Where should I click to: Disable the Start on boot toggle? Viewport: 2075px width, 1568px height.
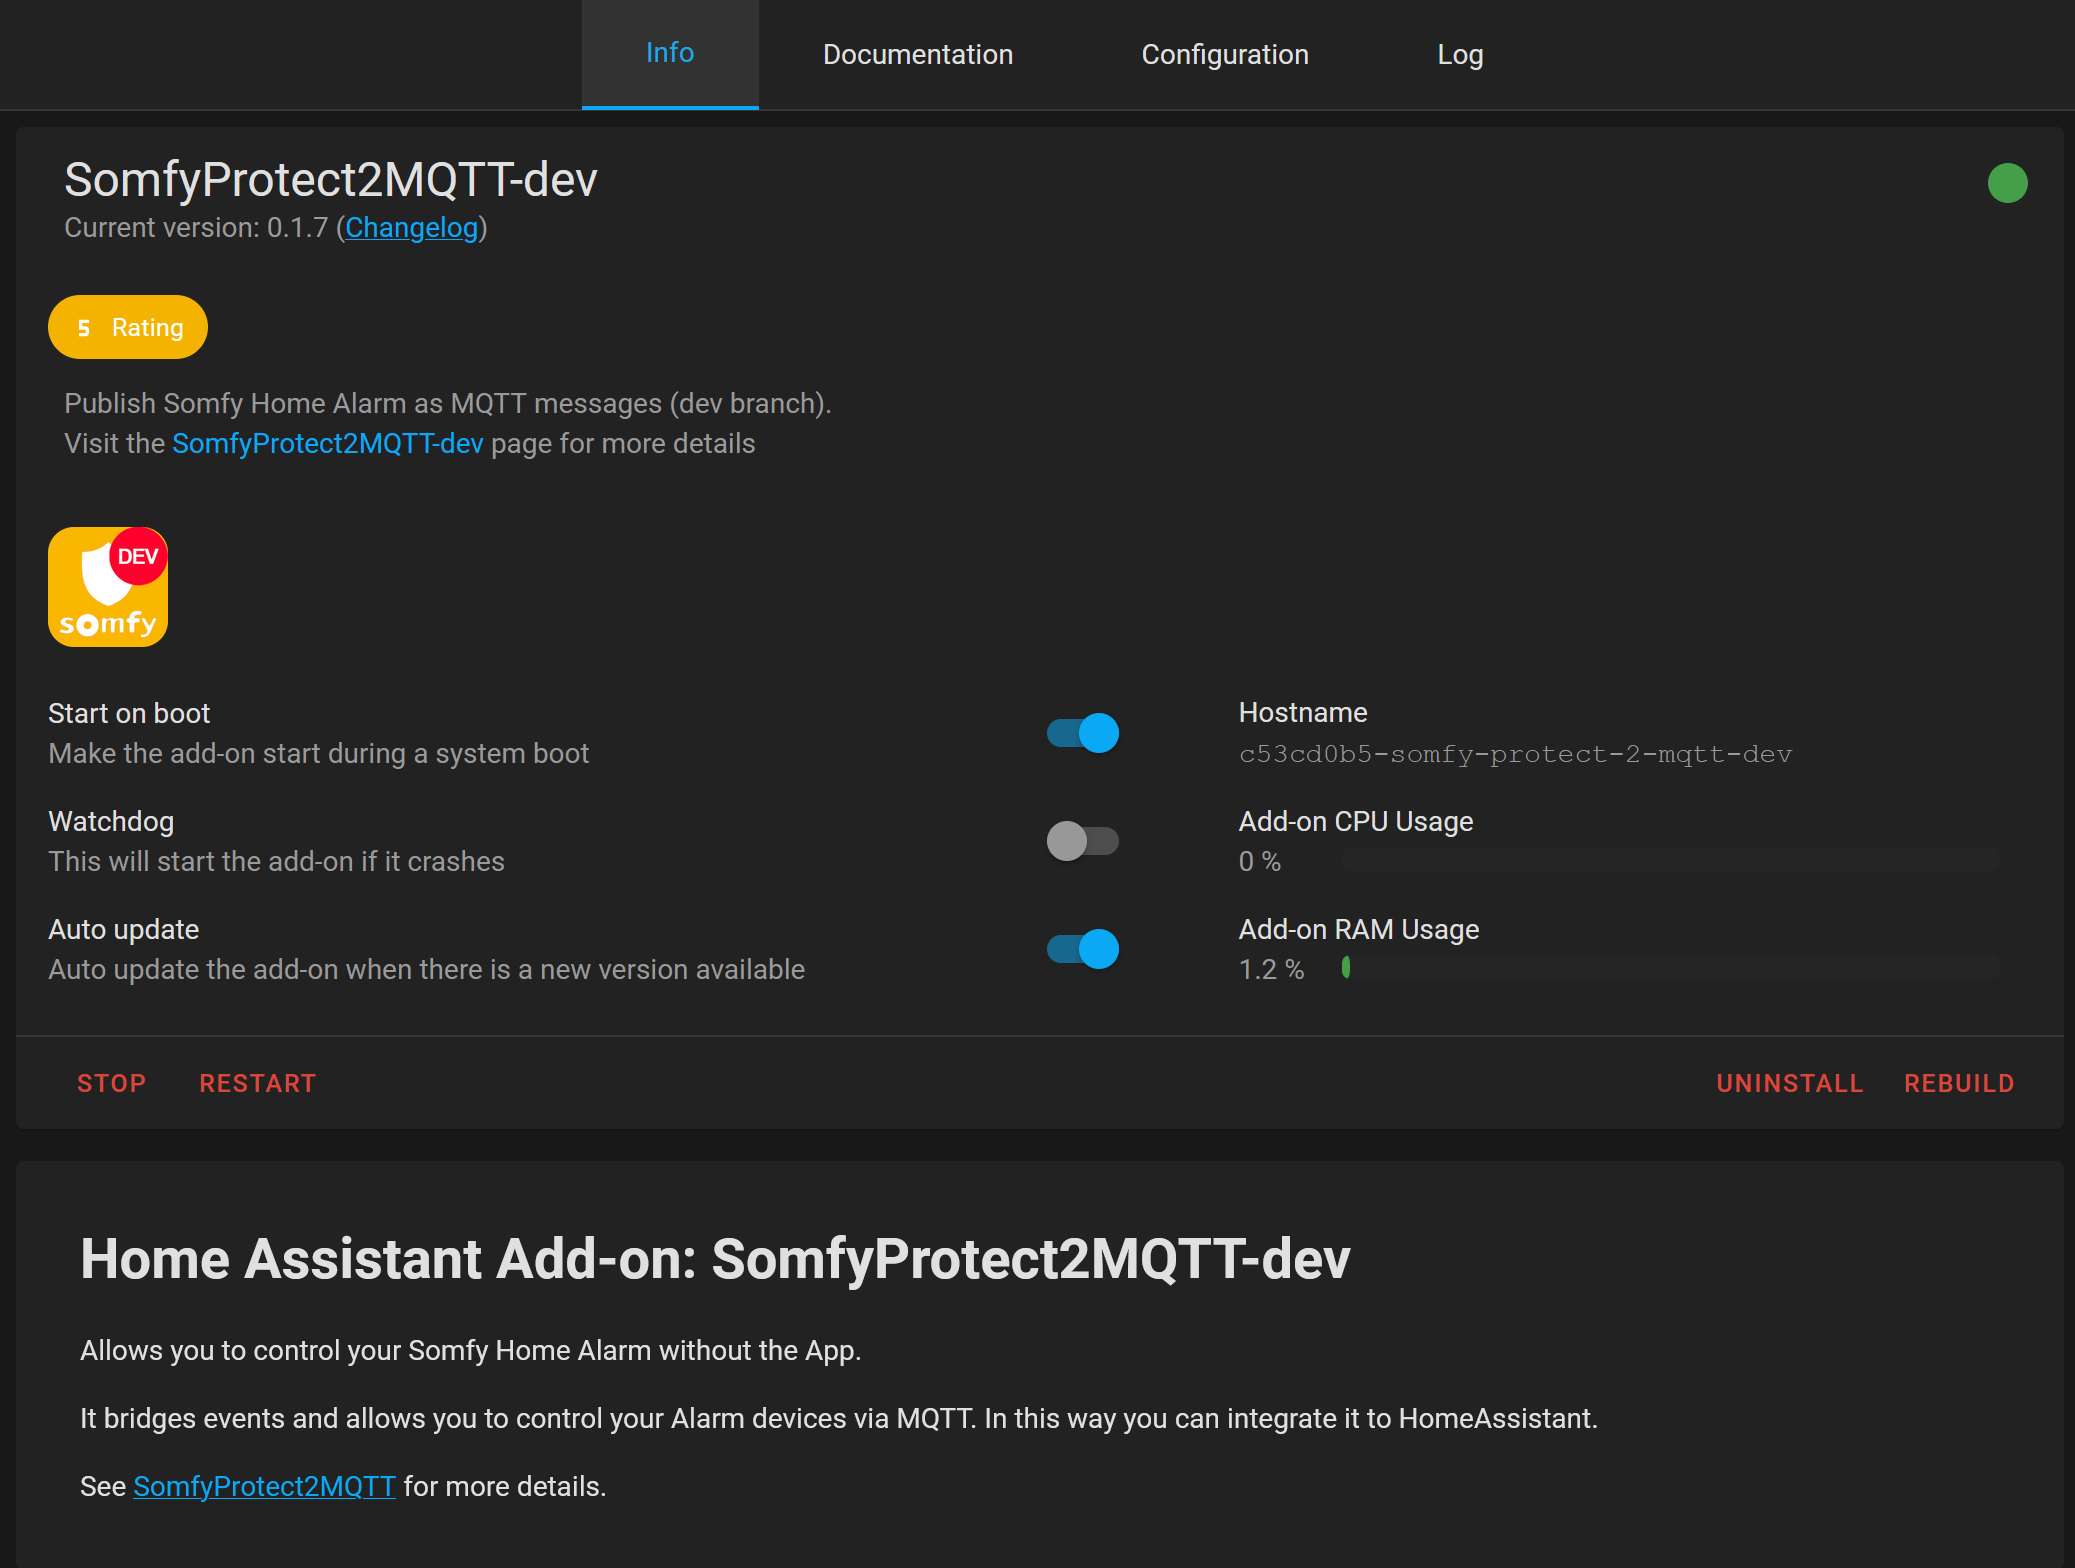coord(1082,733)
